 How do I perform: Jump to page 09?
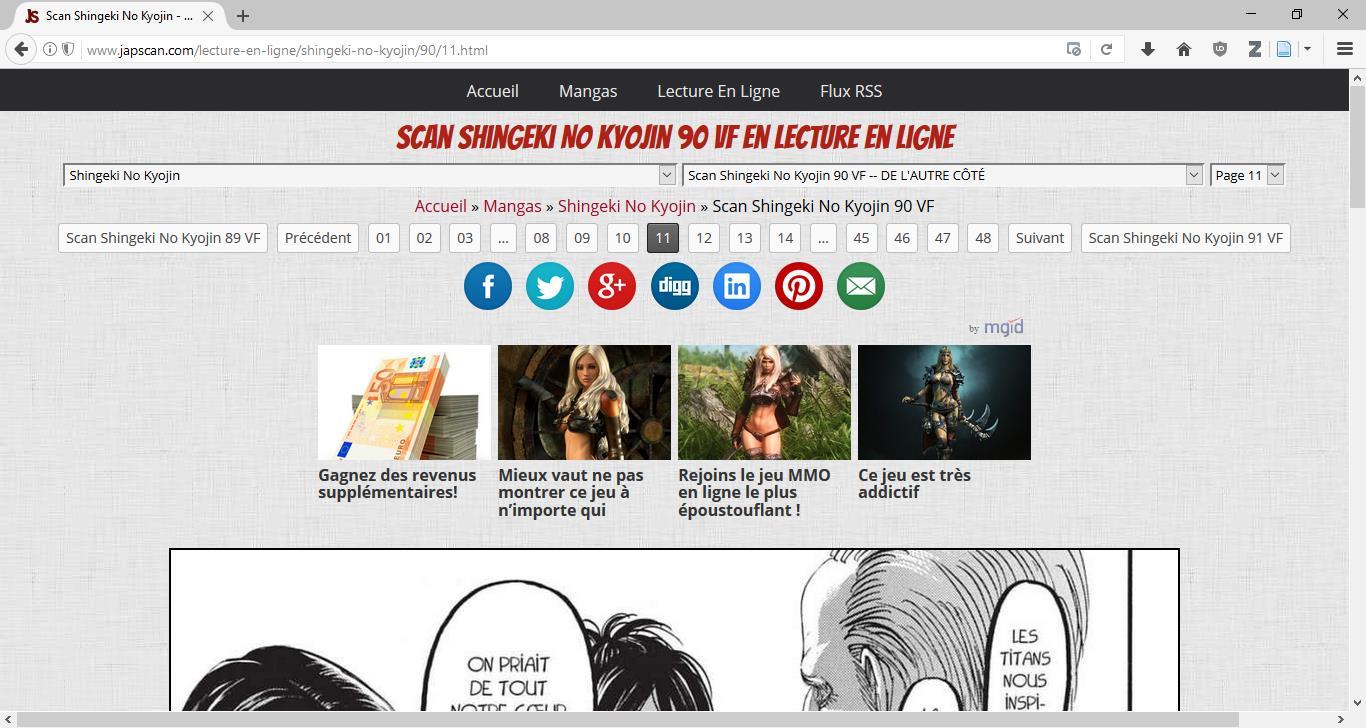point(582,238)
